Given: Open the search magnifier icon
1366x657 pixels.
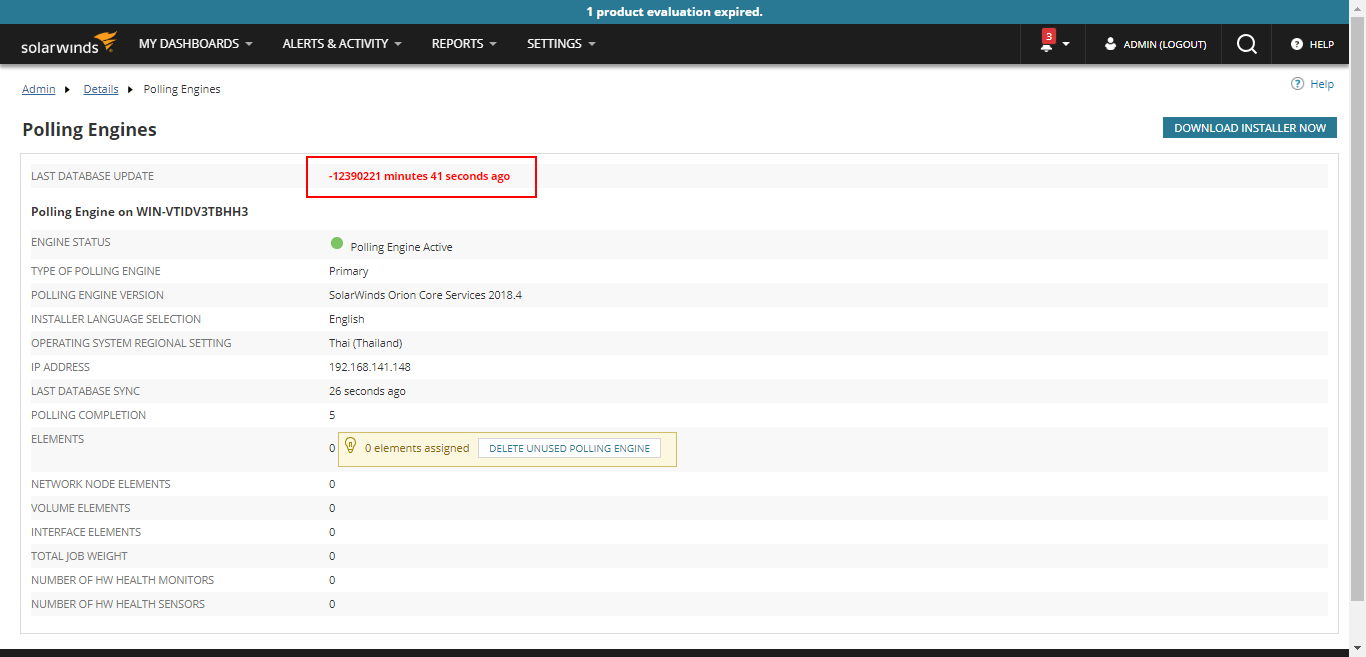Looking at the screenshot, I should coord(1246,44).
